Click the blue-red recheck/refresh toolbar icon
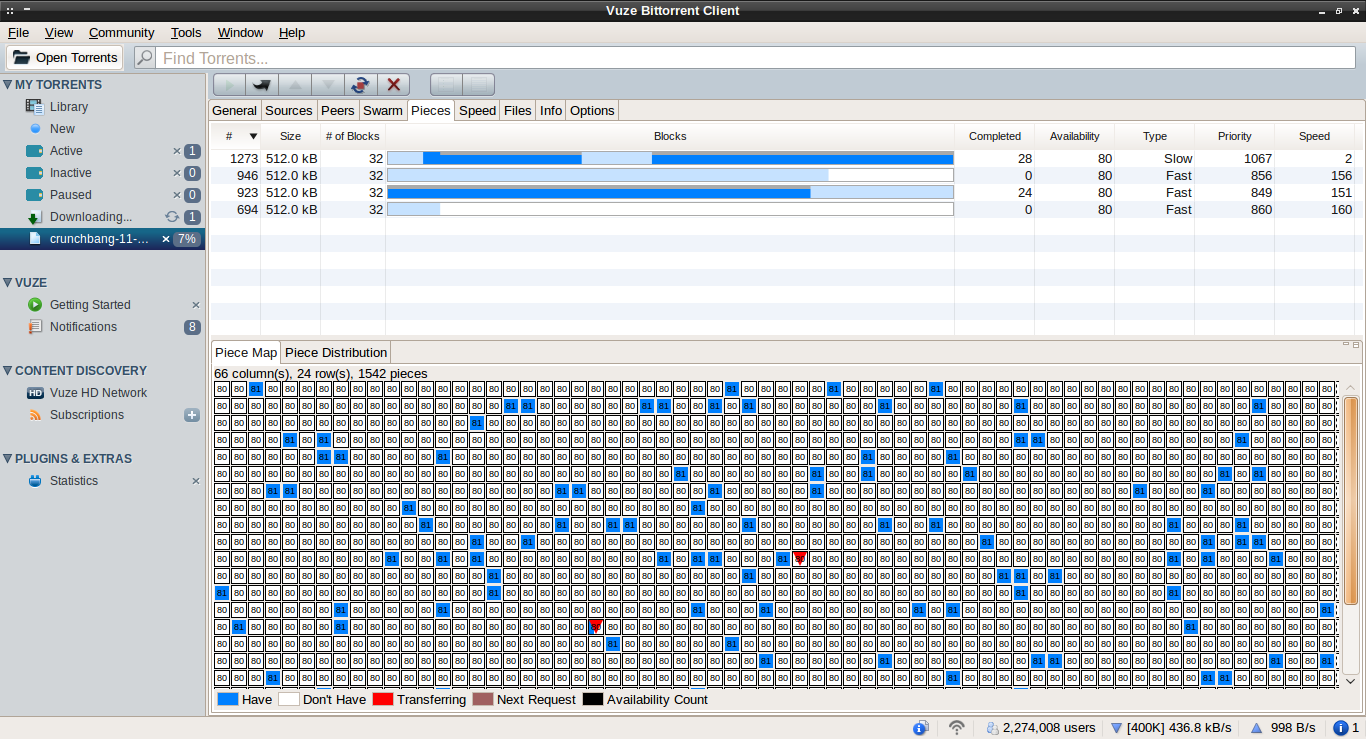Viewport: 1366px width, 739px height. 360,85
